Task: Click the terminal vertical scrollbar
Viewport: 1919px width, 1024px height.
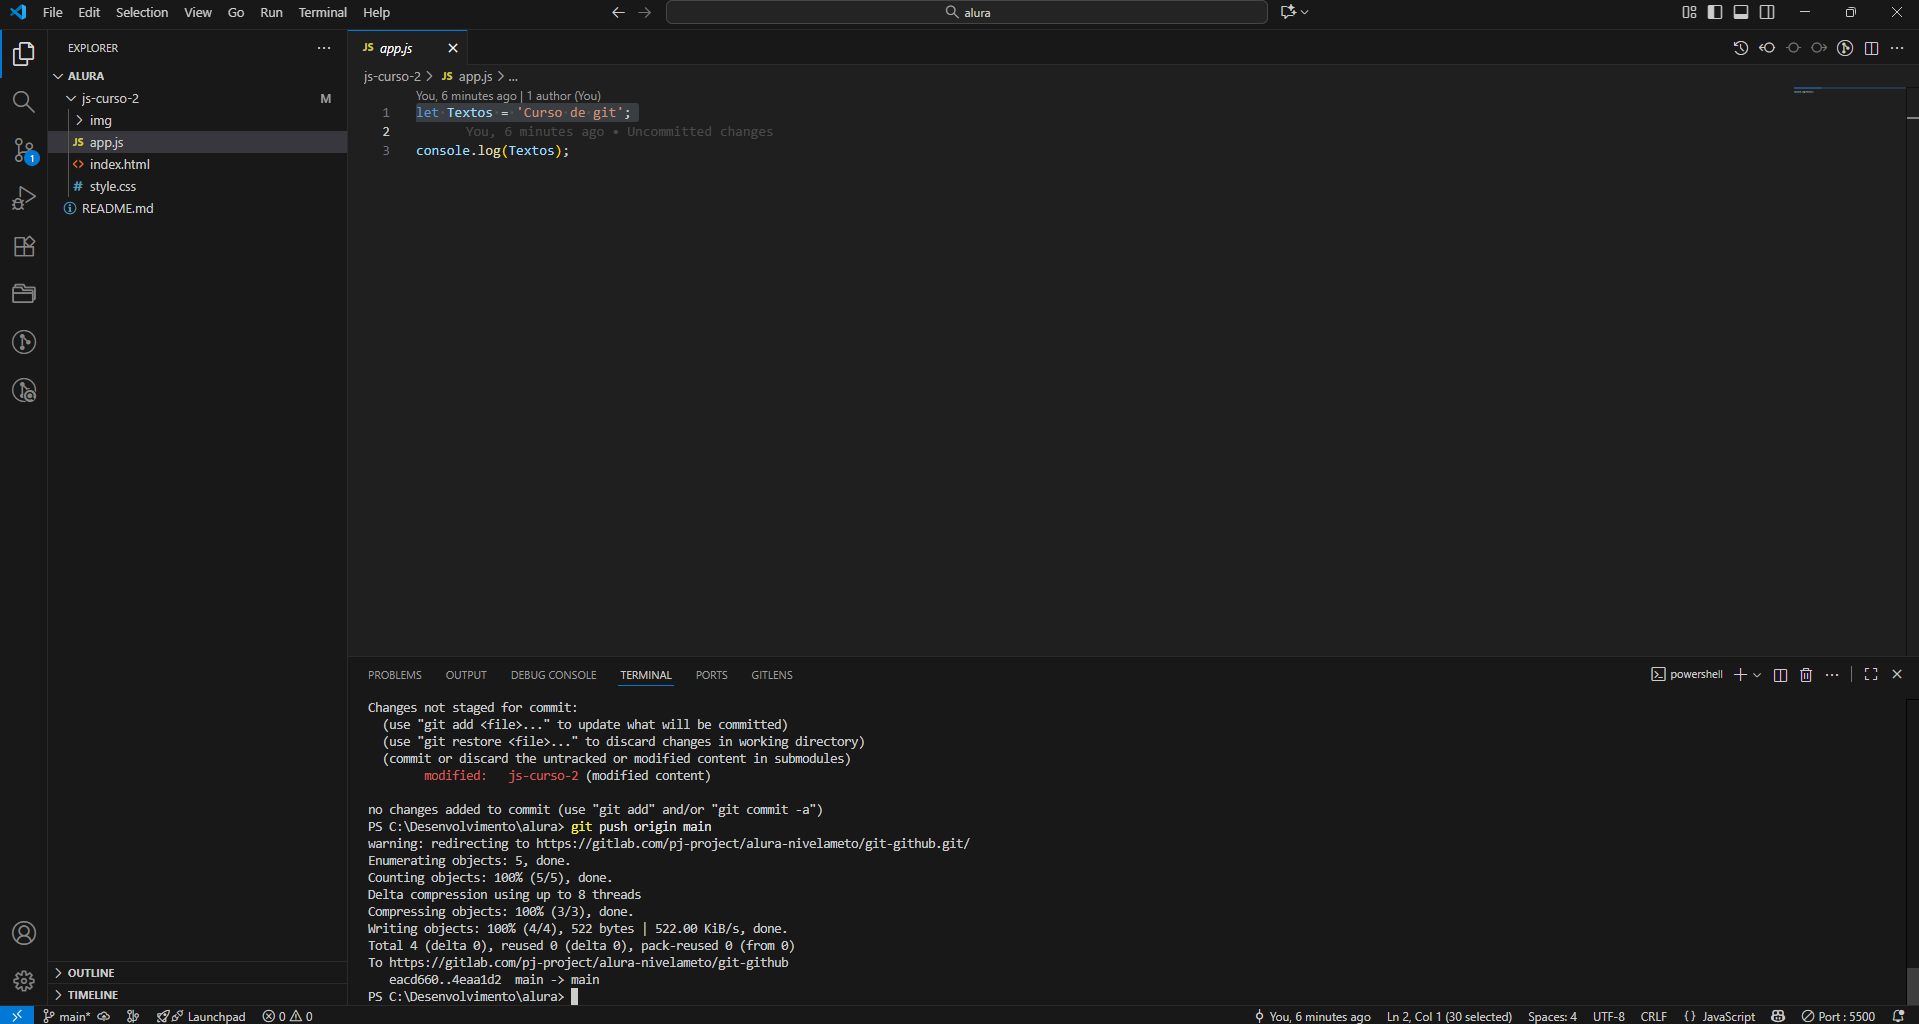Action: 1911,985
